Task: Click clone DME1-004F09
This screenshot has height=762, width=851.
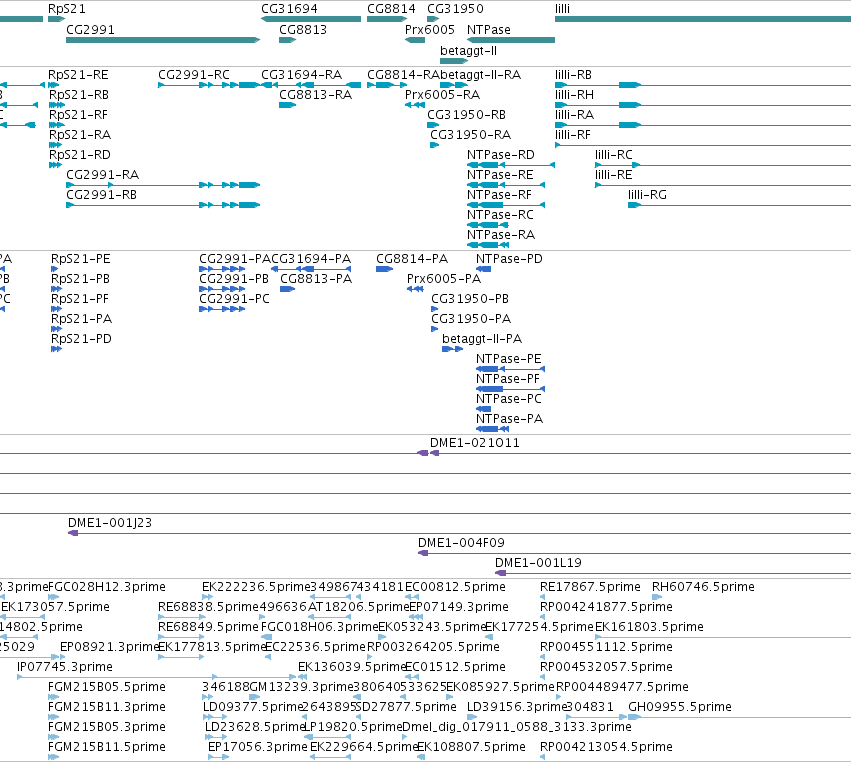Action: click(634, 553)
